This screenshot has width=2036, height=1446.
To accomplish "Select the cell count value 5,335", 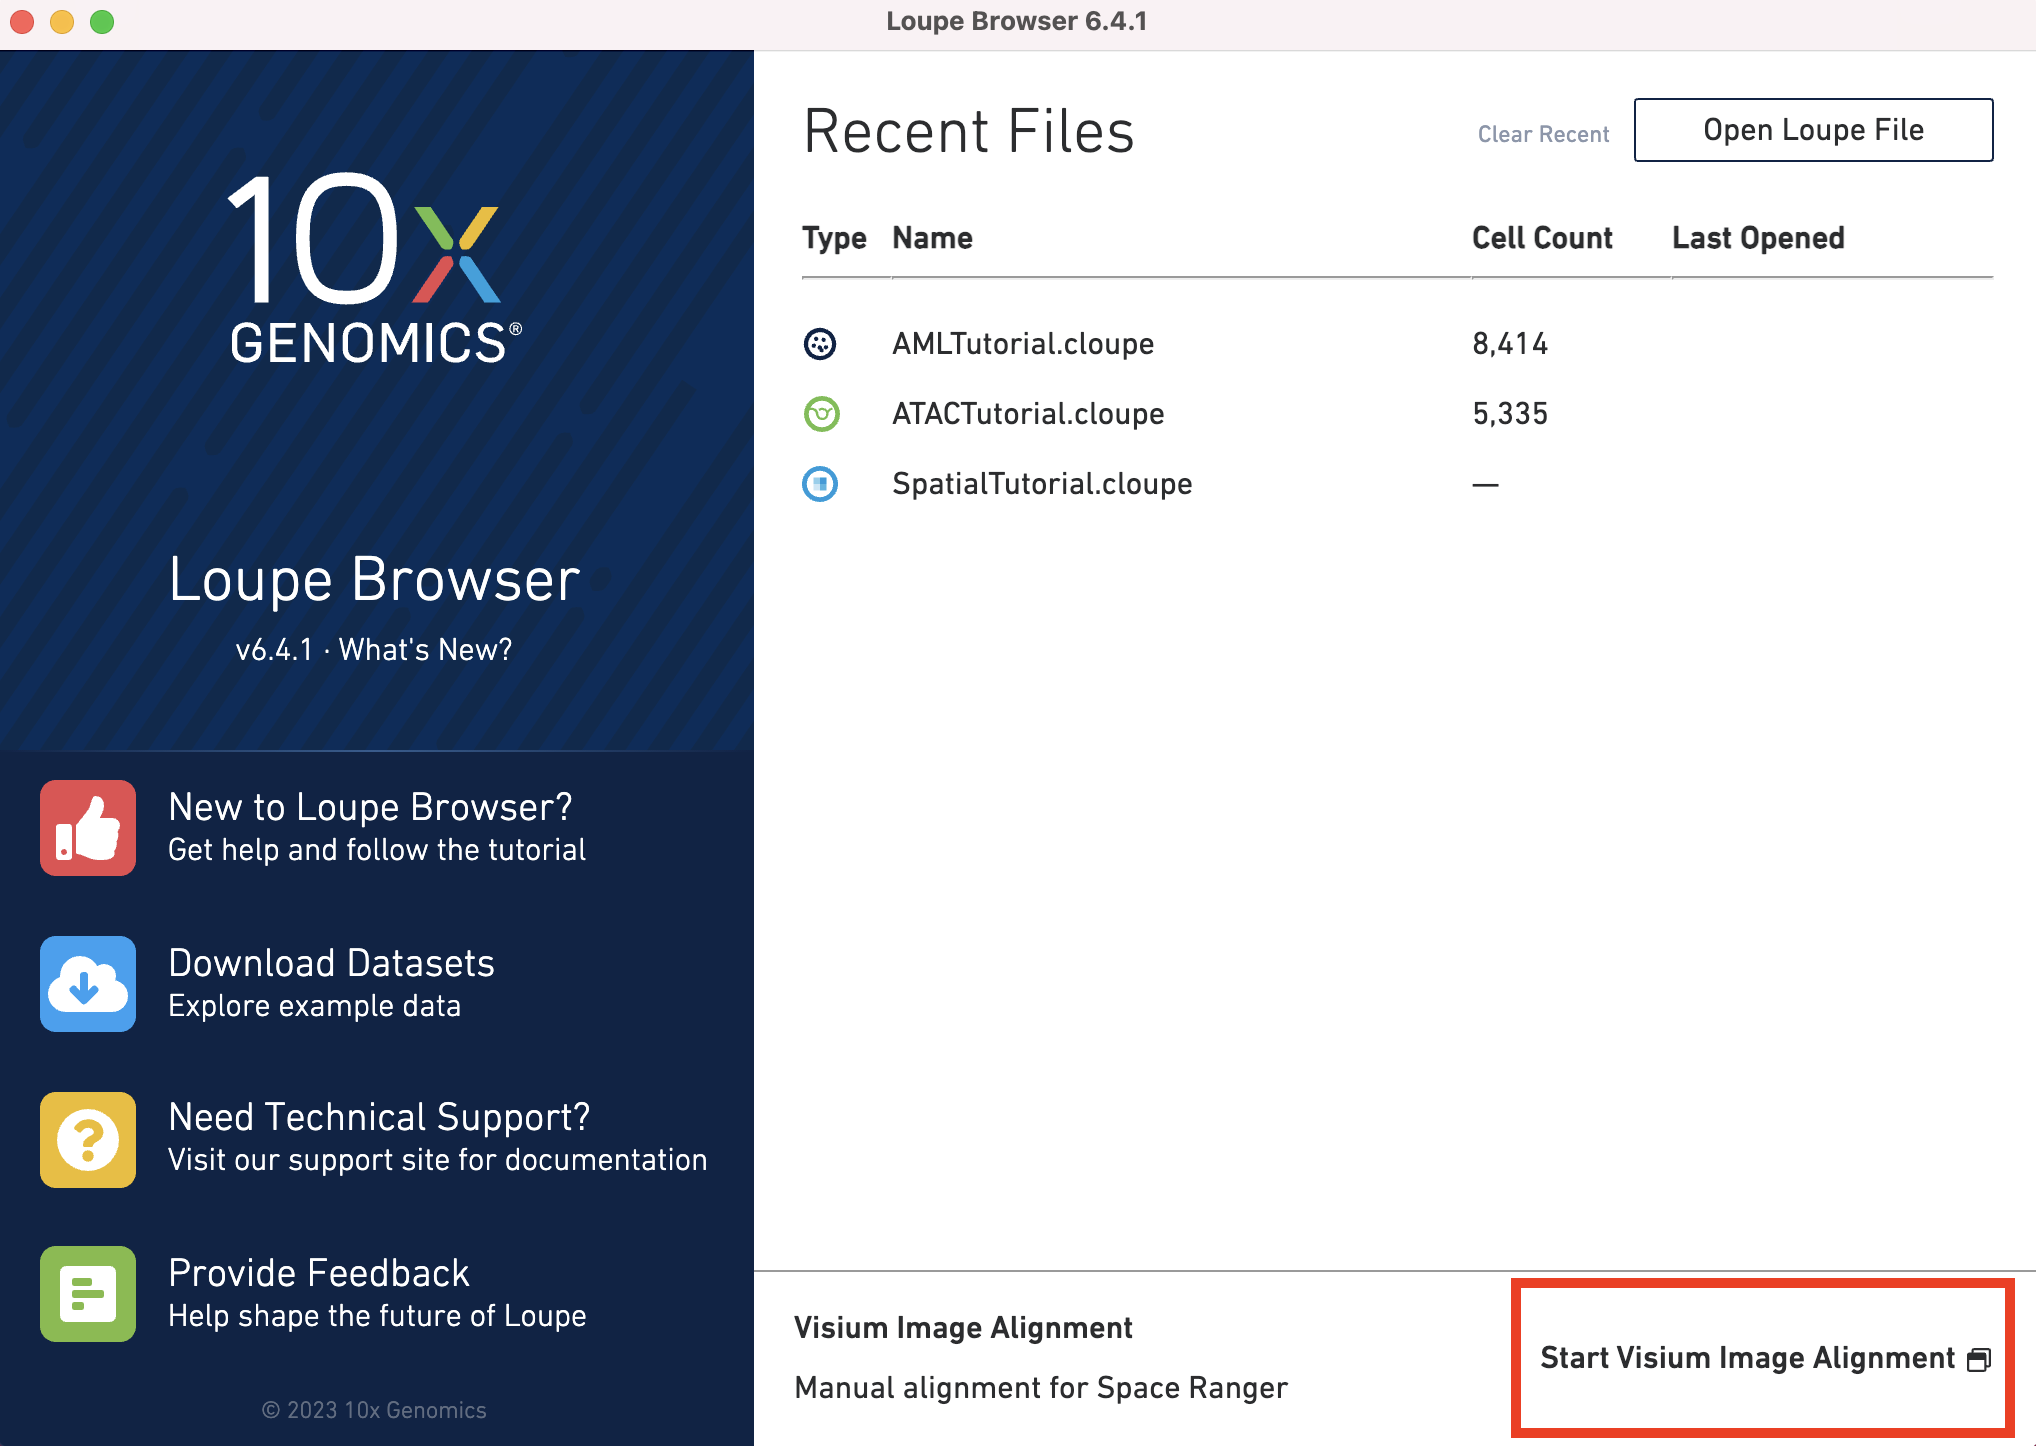I will (x=1510, y=414).
